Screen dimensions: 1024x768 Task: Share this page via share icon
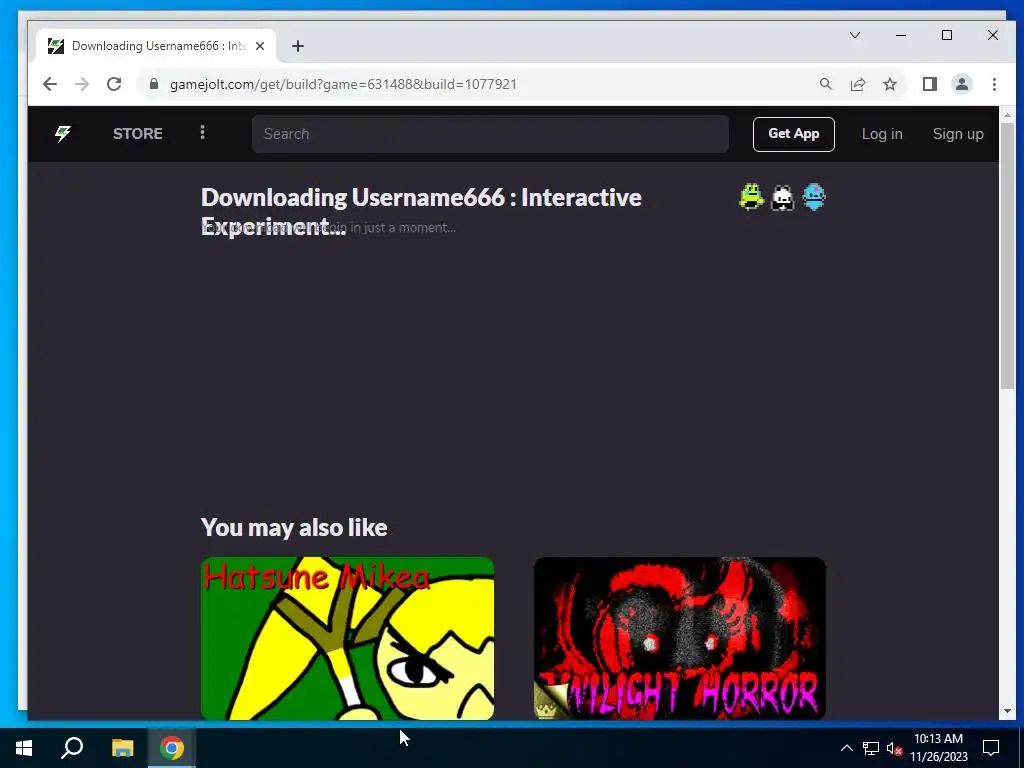857,84
